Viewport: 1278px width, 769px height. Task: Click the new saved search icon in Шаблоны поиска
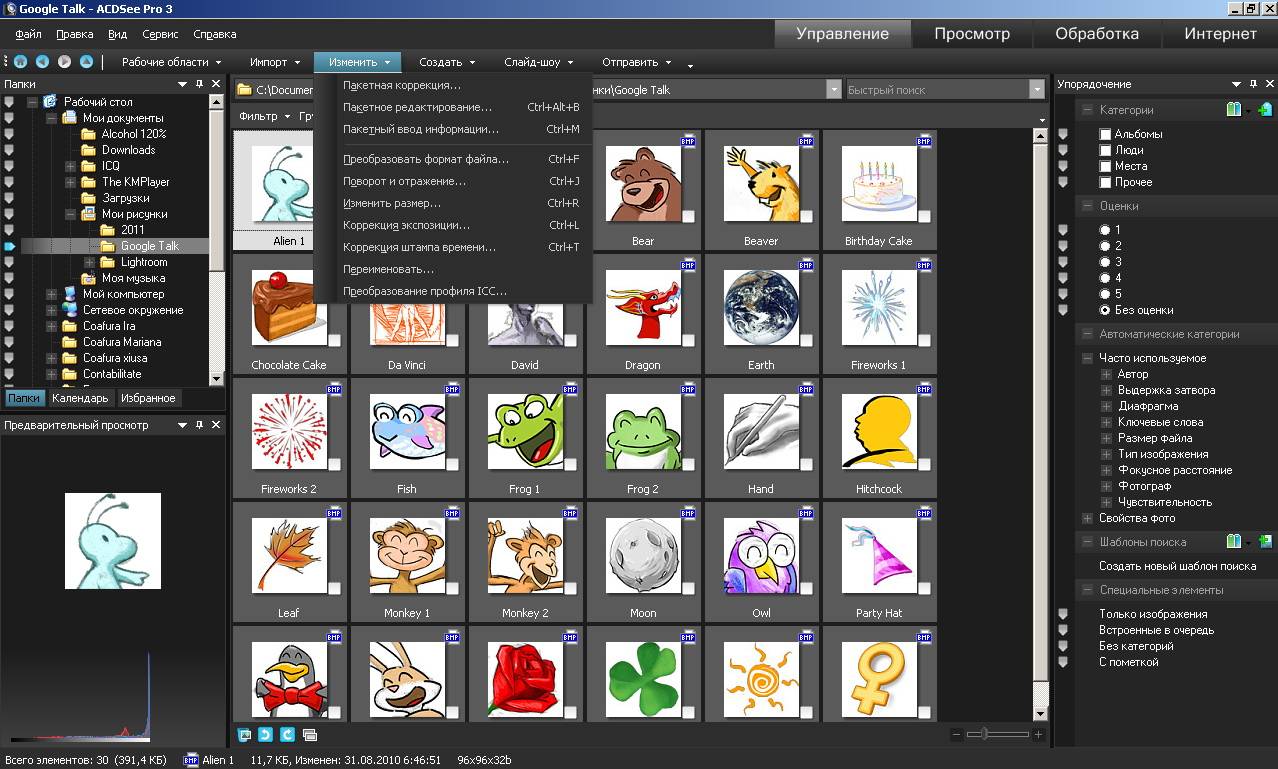pyautogui.click(x=1265, y=542)
